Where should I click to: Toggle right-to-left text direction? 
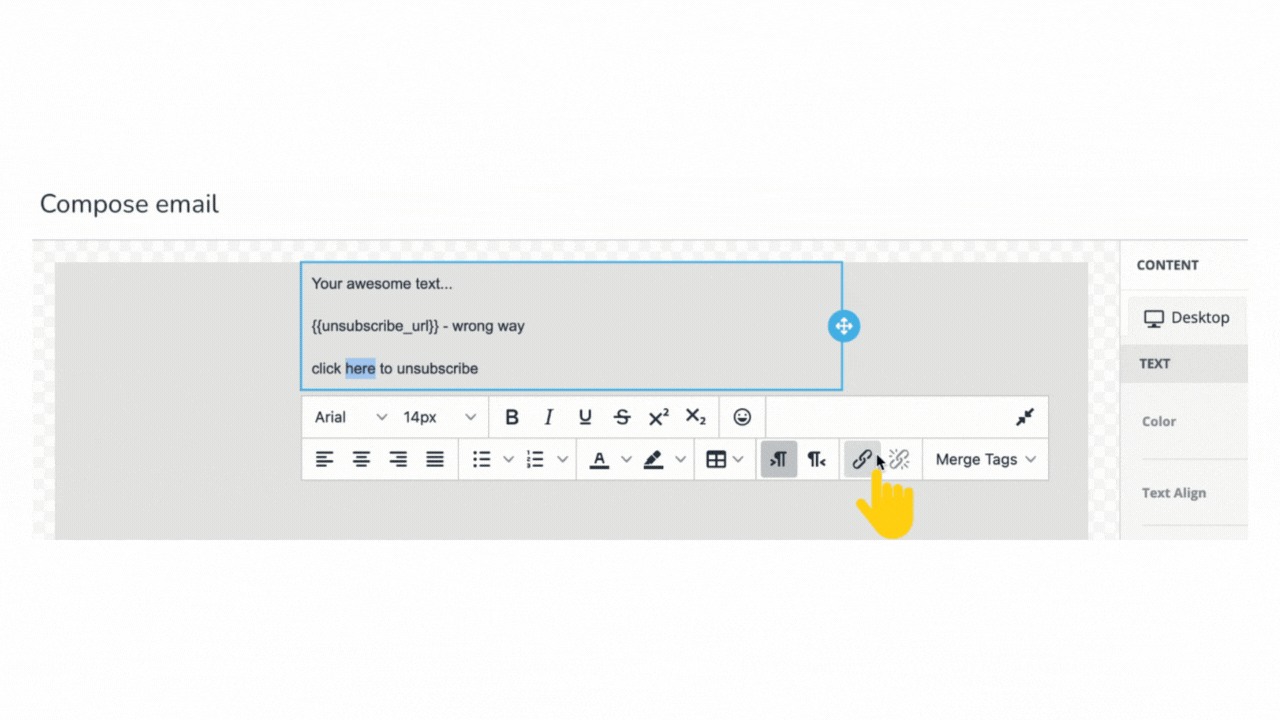816,459
